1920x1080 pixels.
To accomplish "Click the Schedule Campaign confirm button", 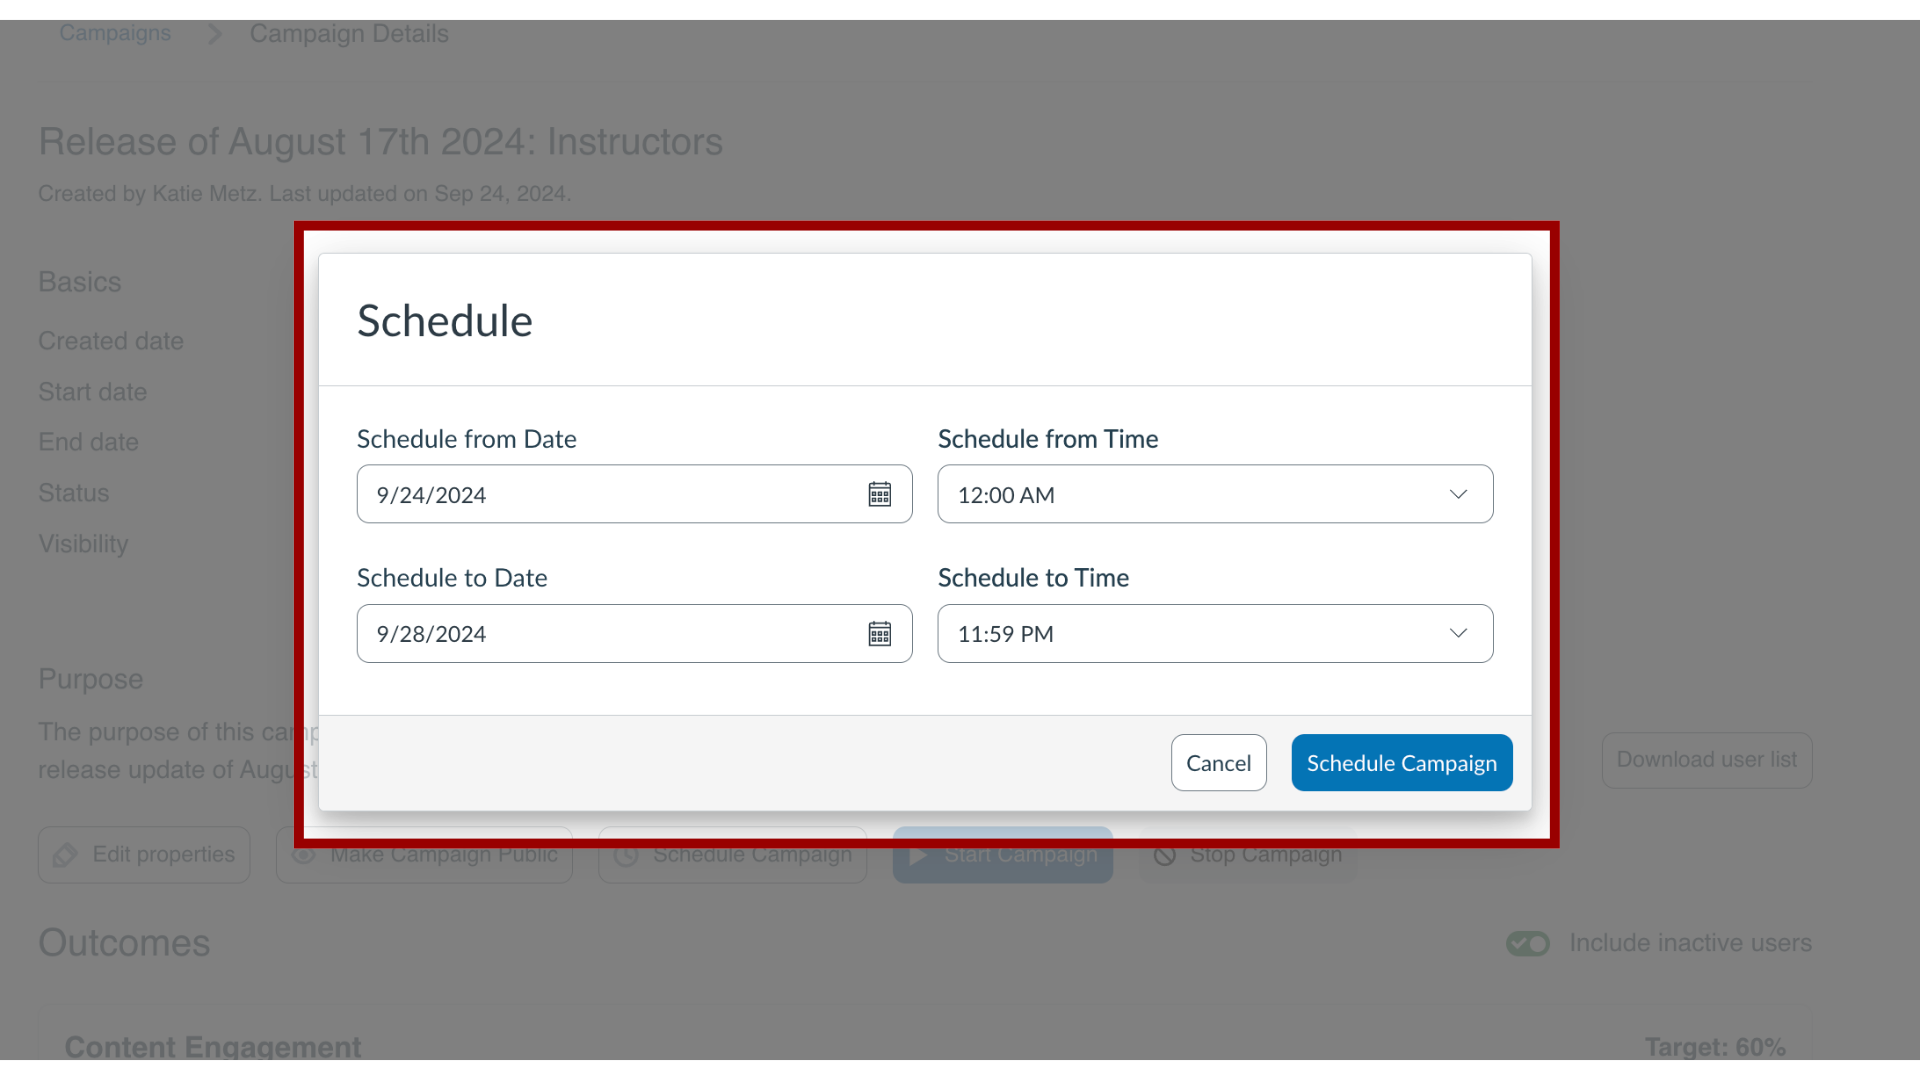I will [1402, 762].
